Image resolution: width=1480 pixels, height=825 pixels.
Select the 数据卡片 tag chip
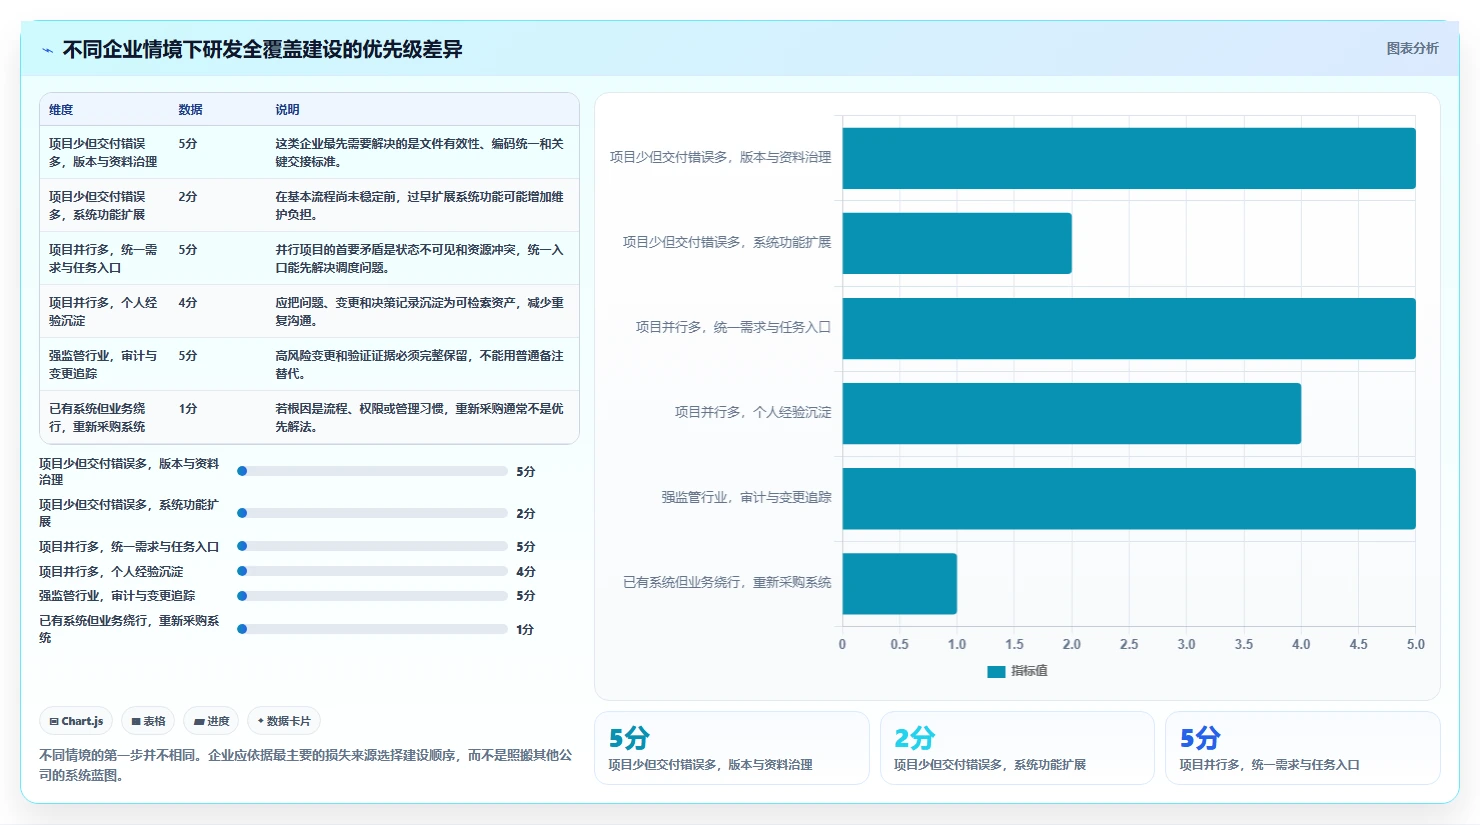tap(284, 721)
